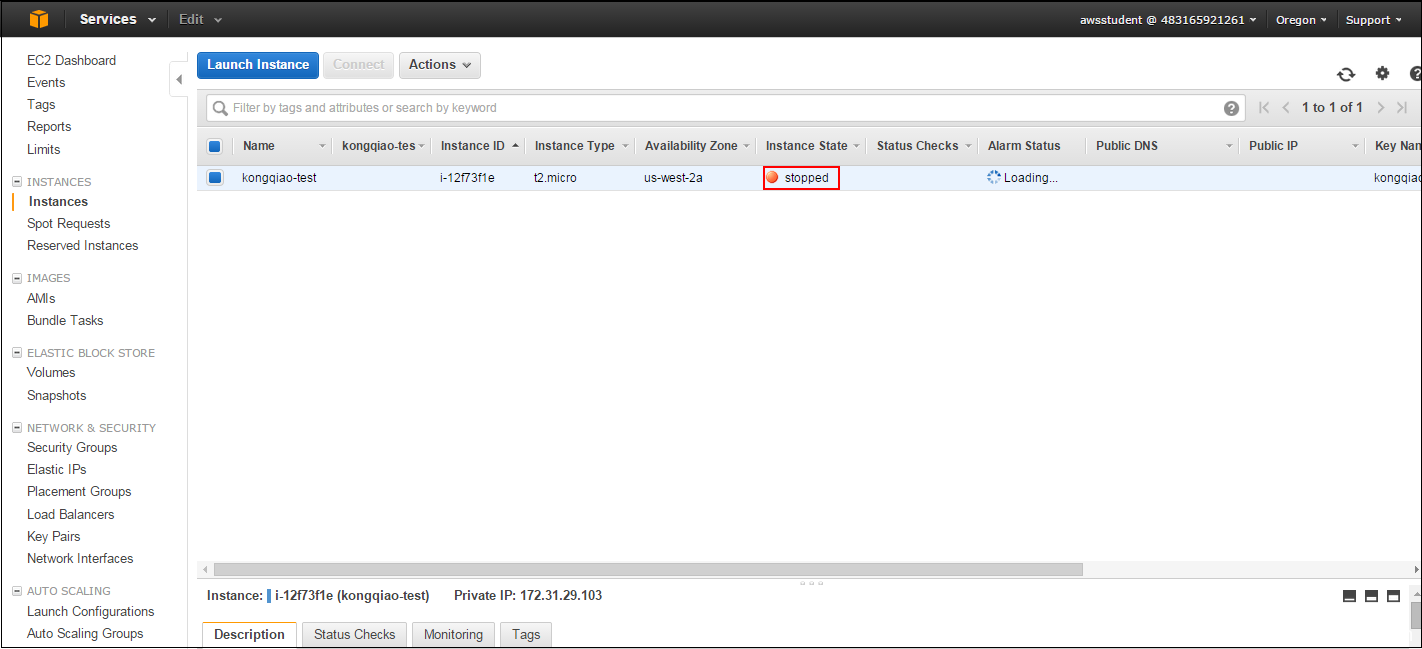Click the t2.micro instance type cell
Image resolution: width=1422 pixels, height=649 pixels.
pyautogui.click(x=555, y=178)
